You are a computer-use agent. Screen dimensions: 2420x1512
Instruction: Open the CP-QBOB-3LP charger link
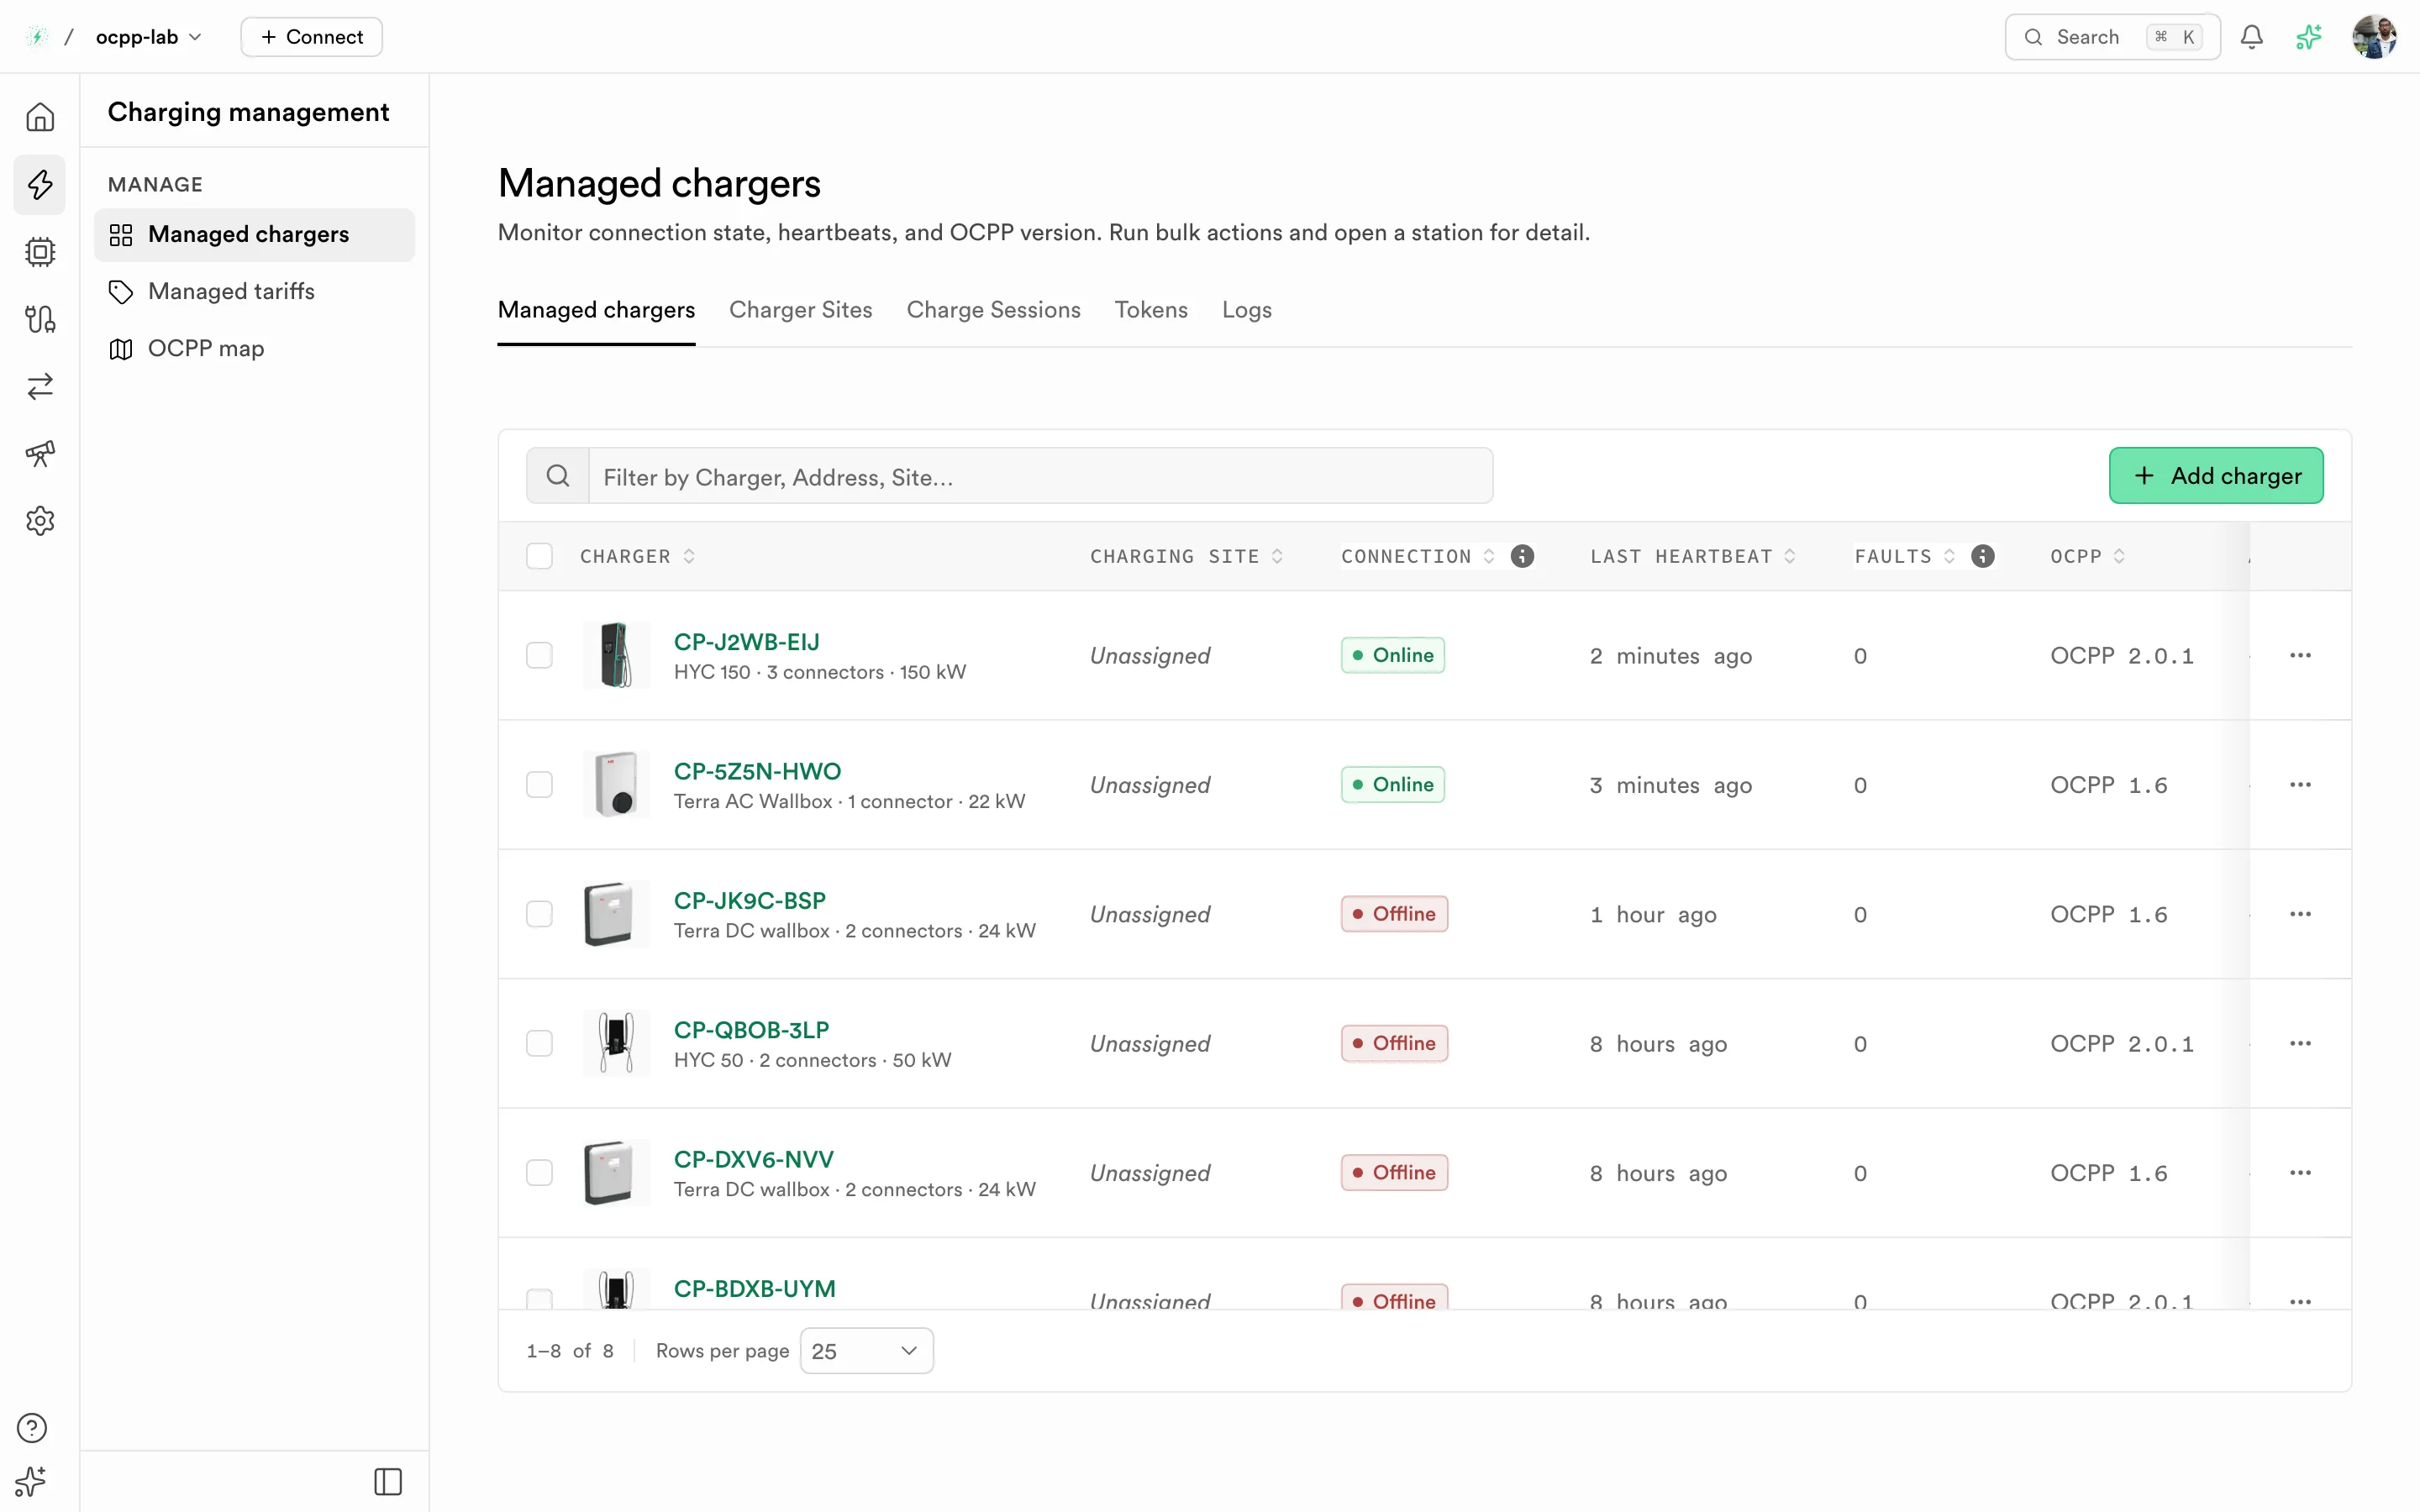pos(751,1029)
